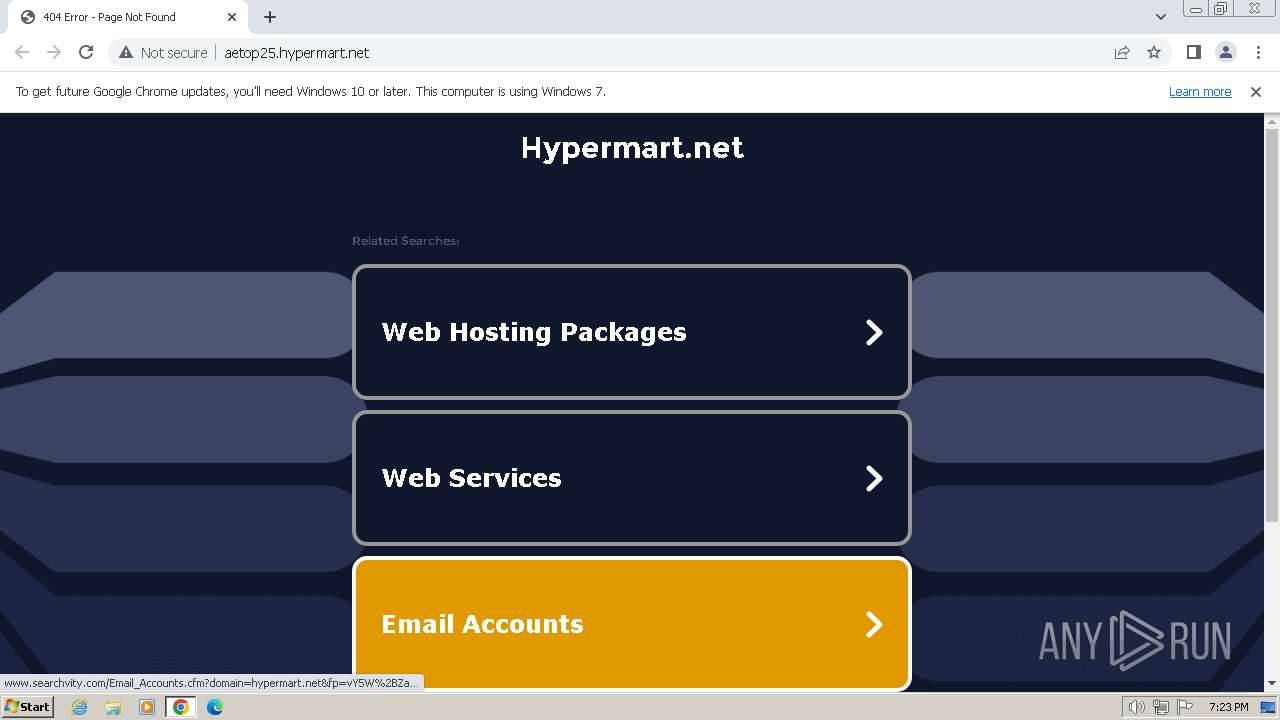
Task: Open the Chrome three-dot menu
Action: (x=1258, y=53)
